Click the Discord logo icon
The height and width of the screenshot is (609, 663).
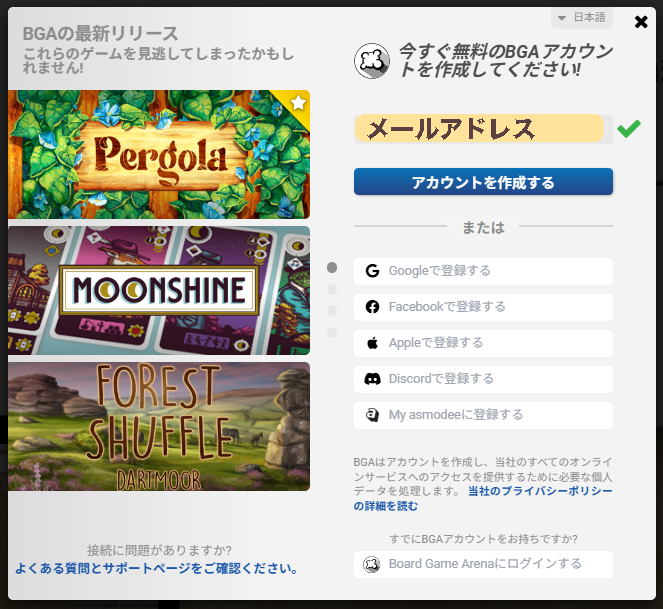(372, 379)
